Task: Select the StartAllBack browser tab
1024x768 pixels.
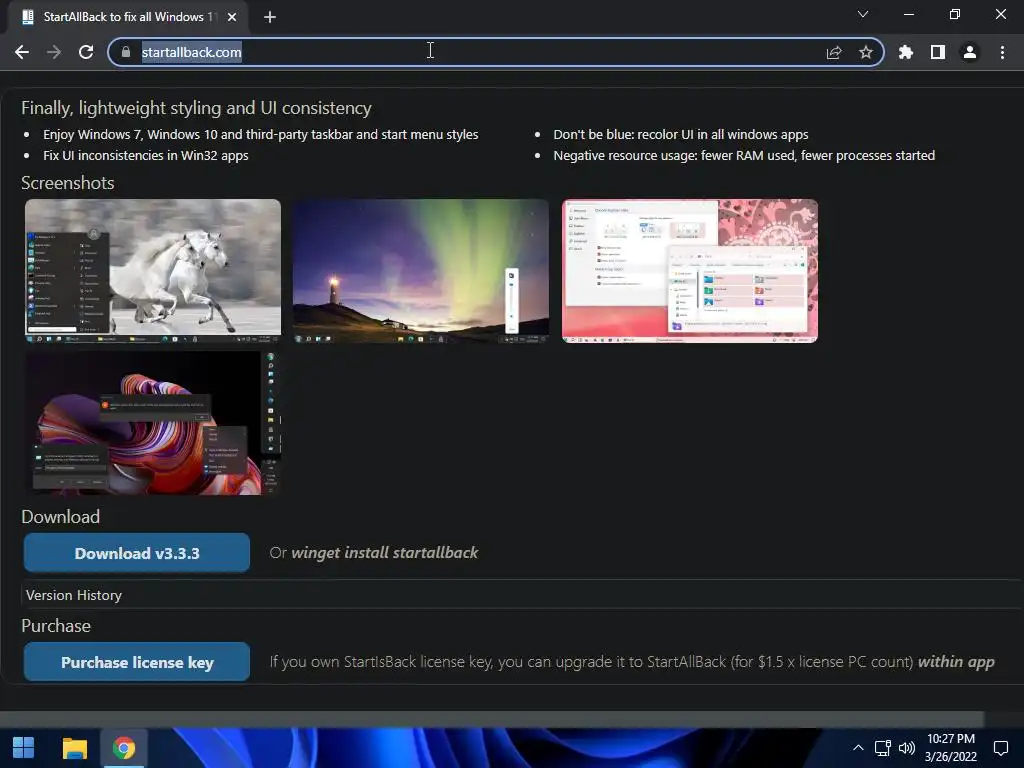Action: pyautogui.click(x=127, y=17)
